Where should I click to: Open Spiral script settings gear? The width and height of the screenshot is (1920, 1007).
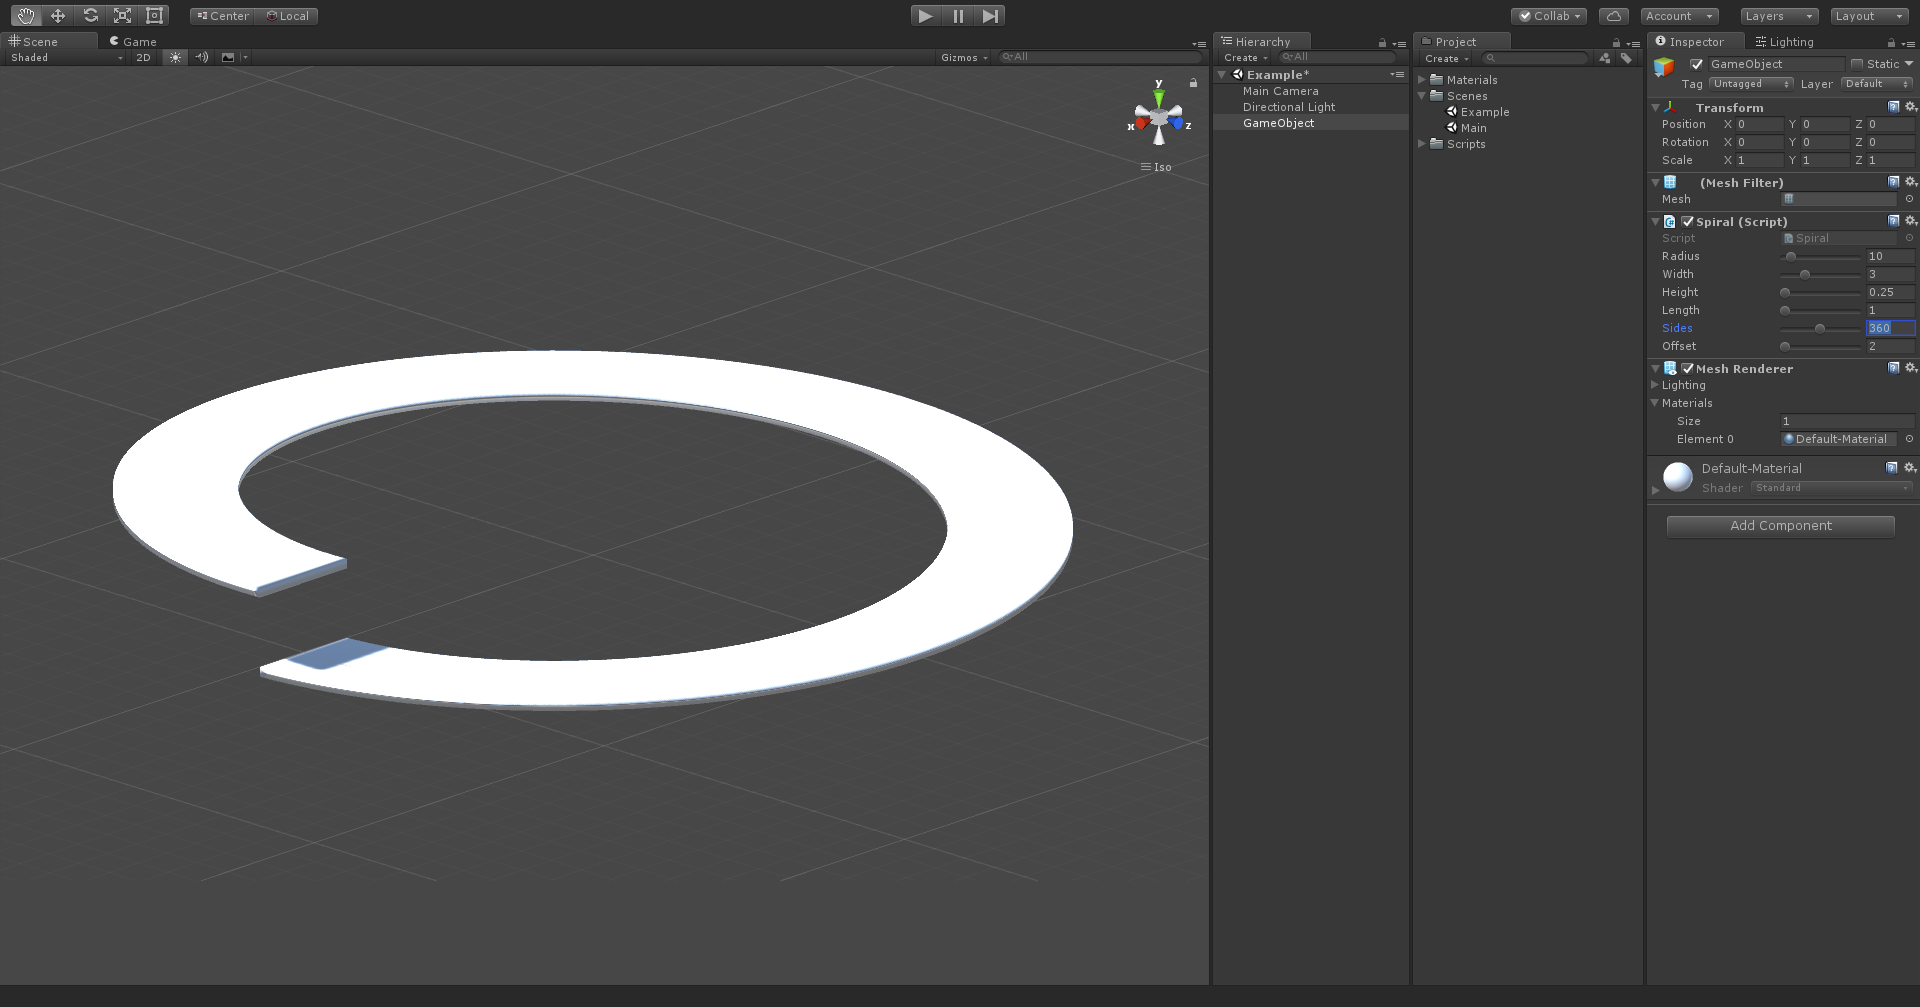click(x=1910, y=221)
